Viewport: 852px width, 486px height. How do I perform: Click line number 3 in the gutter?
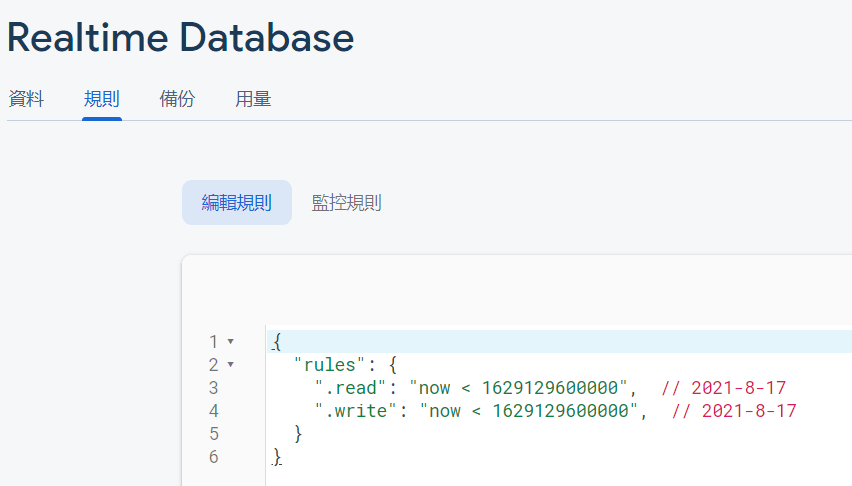pyautogui.click(x=213, y=388)
